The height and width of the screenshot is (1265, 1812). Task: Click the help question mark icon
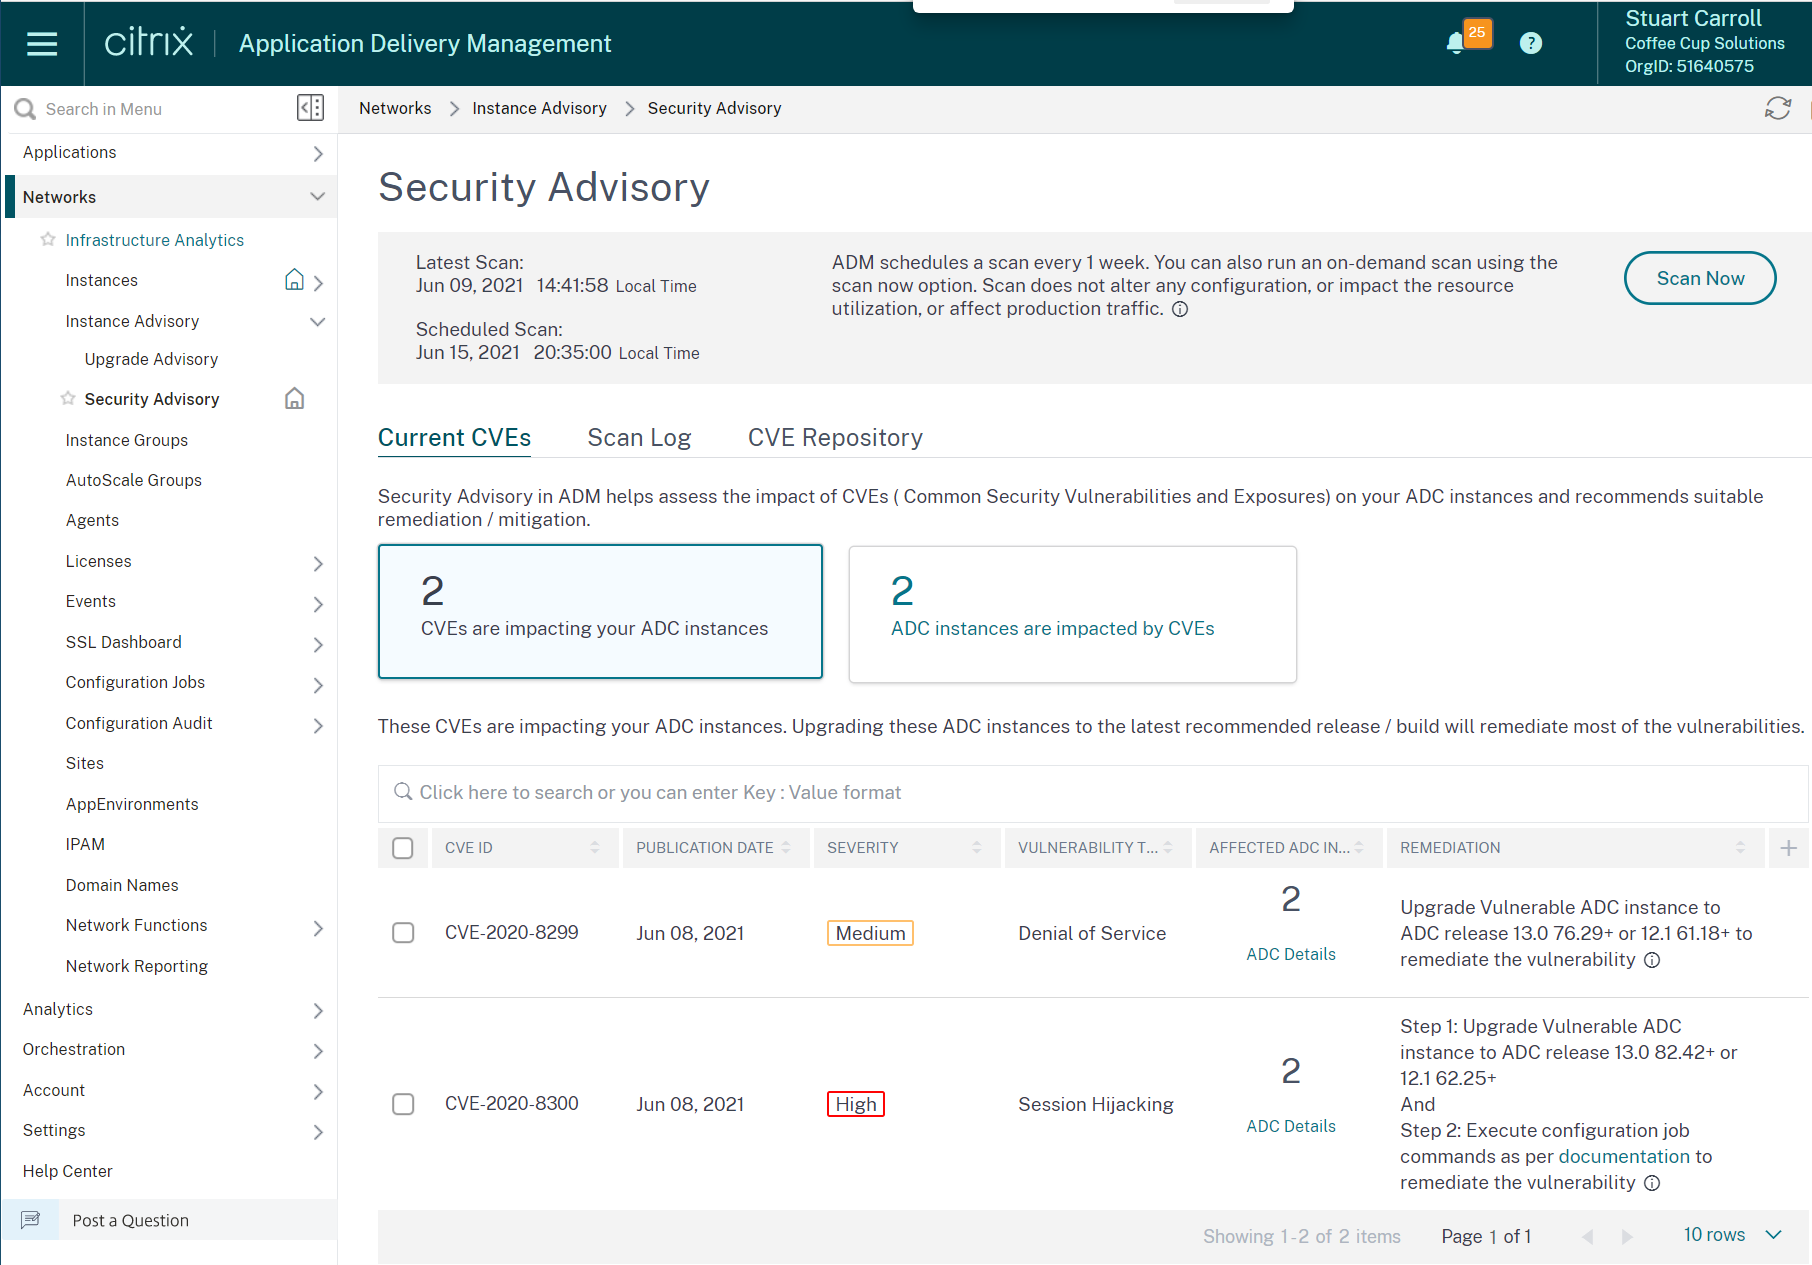(1531, 42)
